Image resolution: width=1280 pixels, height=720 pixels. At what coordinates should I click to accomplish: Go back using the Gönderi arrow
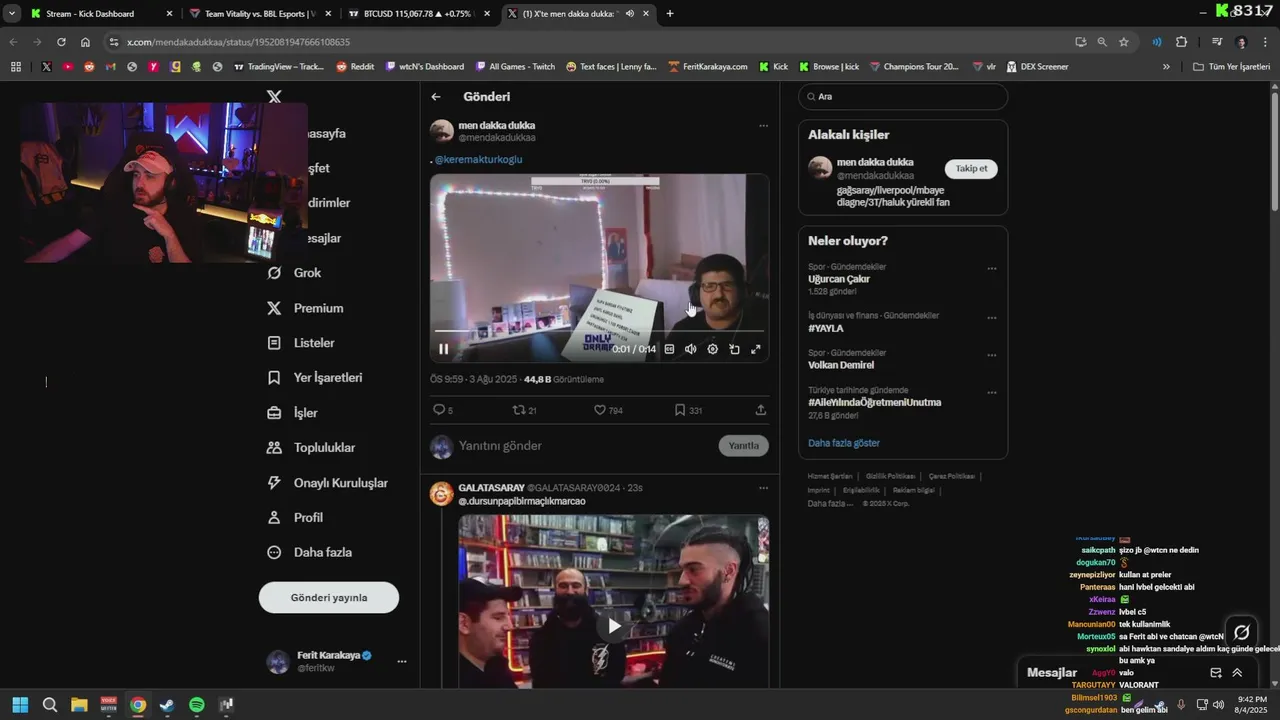tap(436, 97)
